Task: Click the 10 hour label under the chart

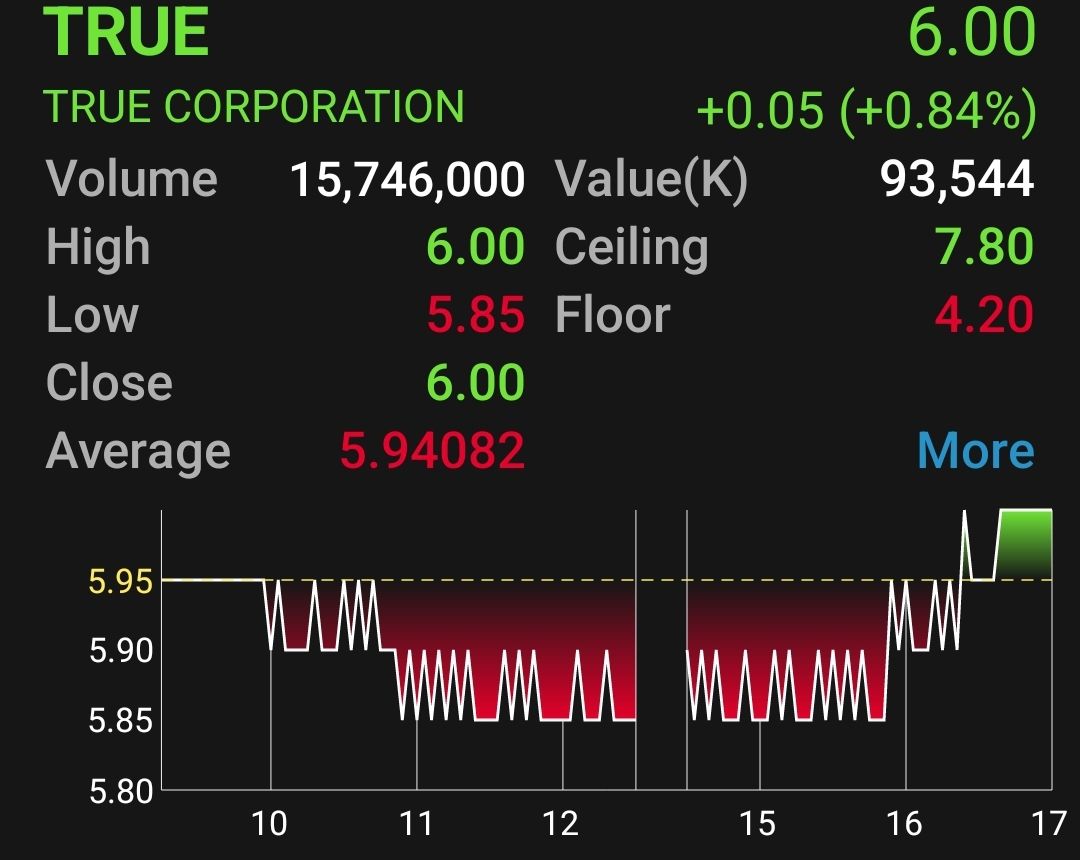Action: tap(269, 824)
